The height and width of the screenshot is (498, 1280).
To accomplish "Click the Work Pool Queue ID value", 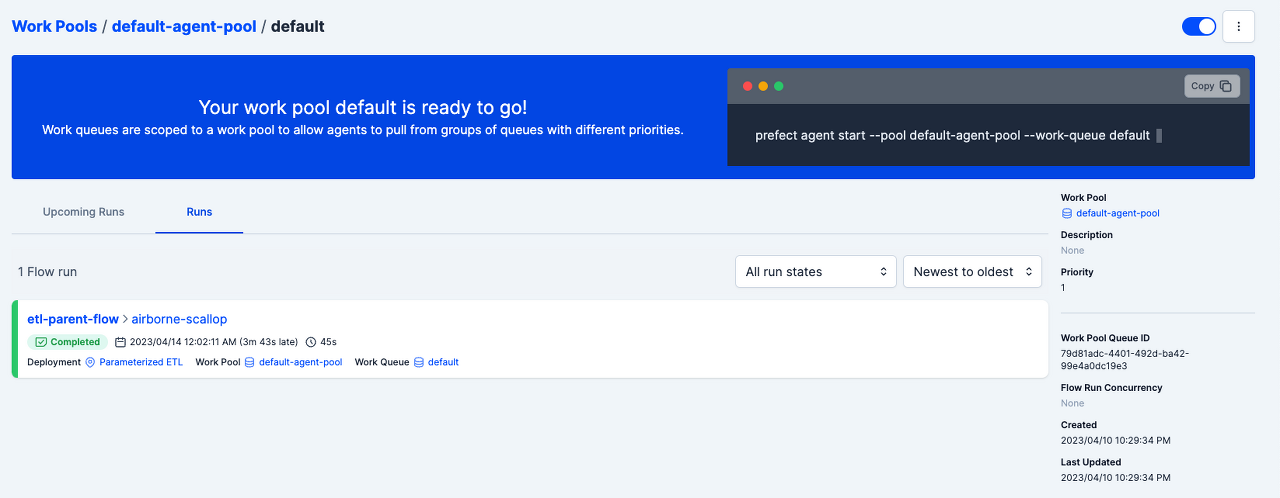I will pyautogui.click(x=1125, y=359).
